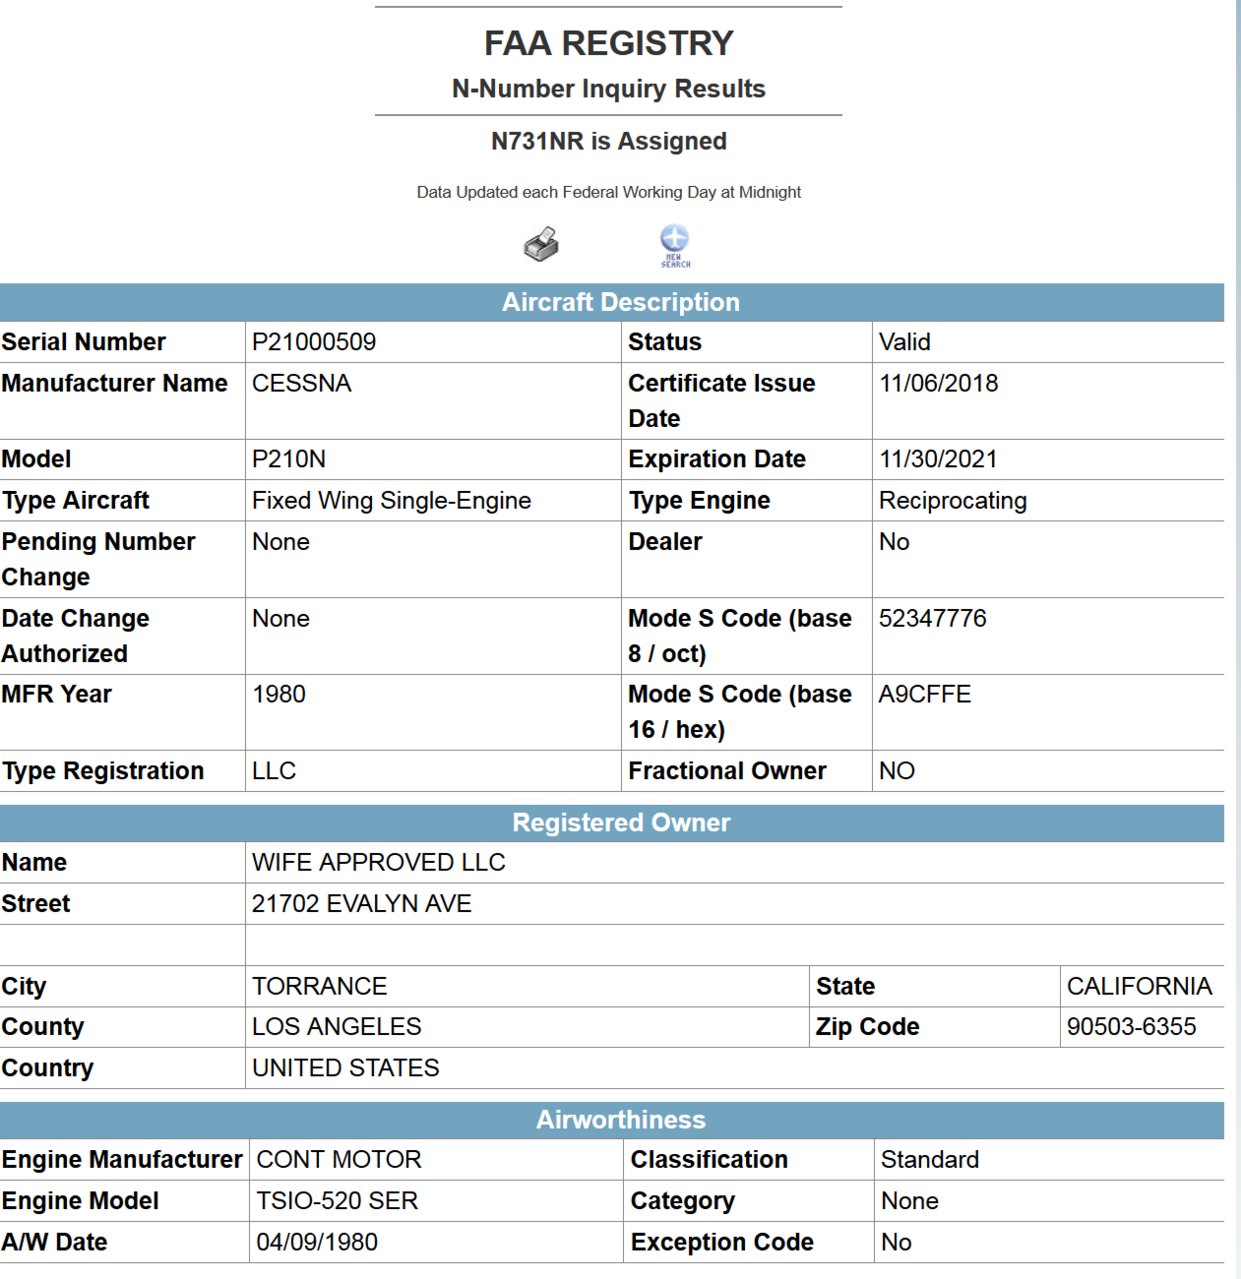Select certificate issue date 11/06/2018
Viewport: 1241px width, 1279px height.
tap(939, 383)
